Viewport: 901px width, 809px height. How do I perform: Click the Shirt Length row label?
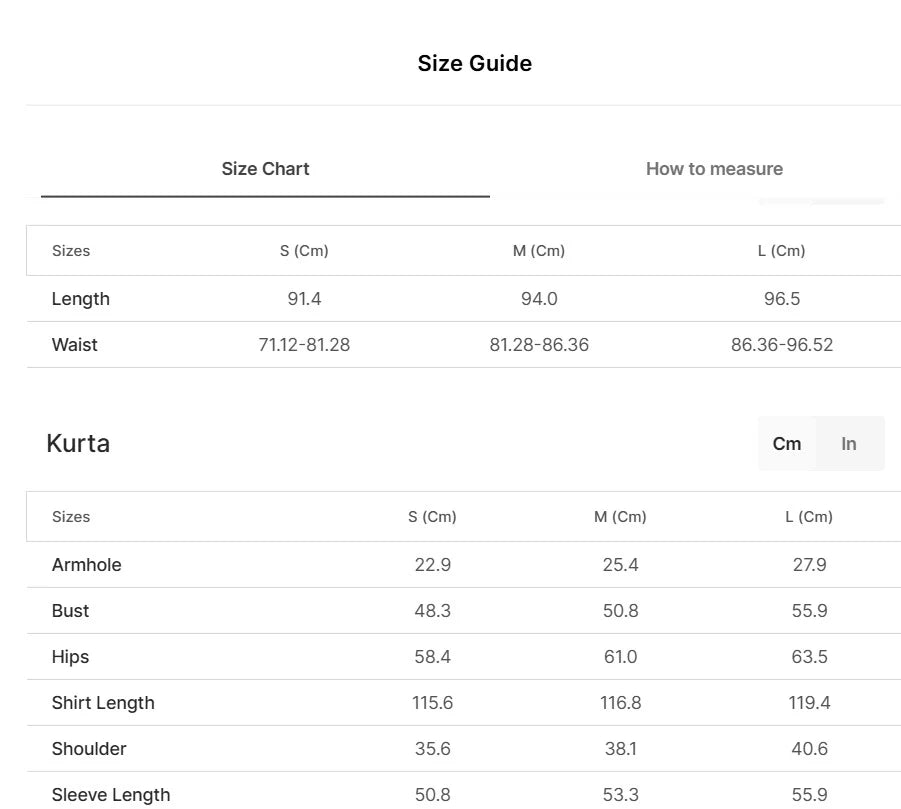[103, 703]
